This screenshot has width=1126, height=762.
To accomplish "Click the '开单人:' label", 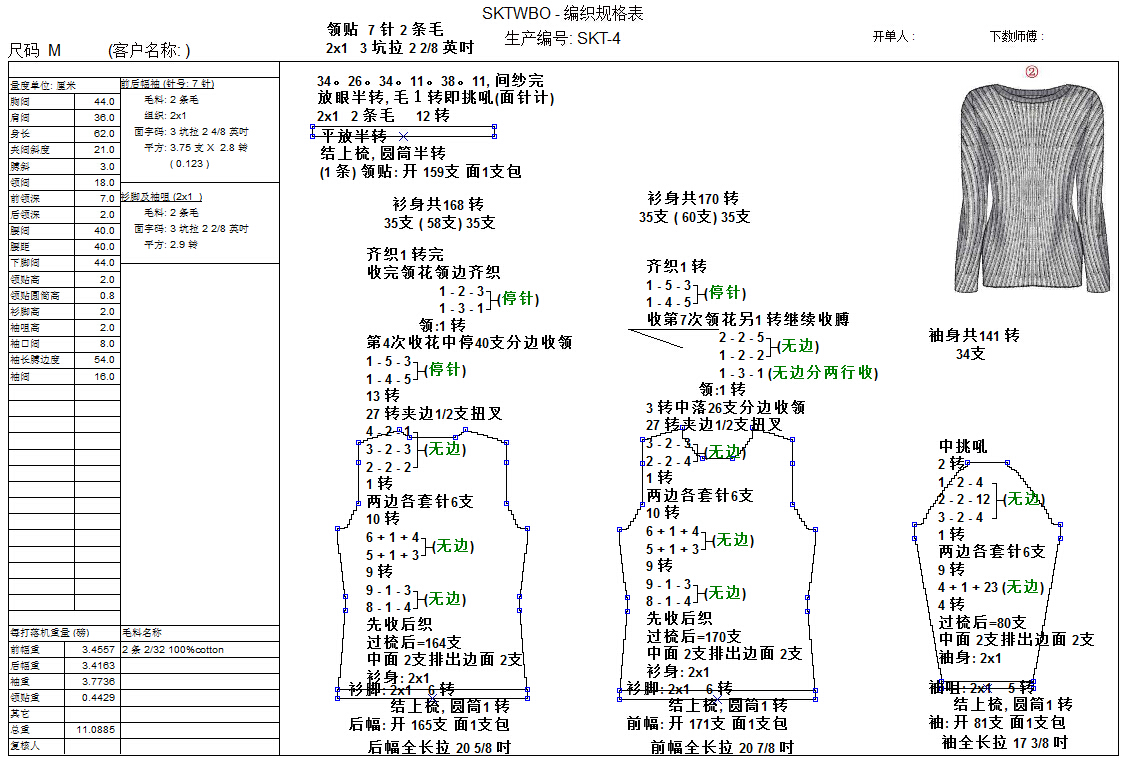I will (x=893, y=36).
